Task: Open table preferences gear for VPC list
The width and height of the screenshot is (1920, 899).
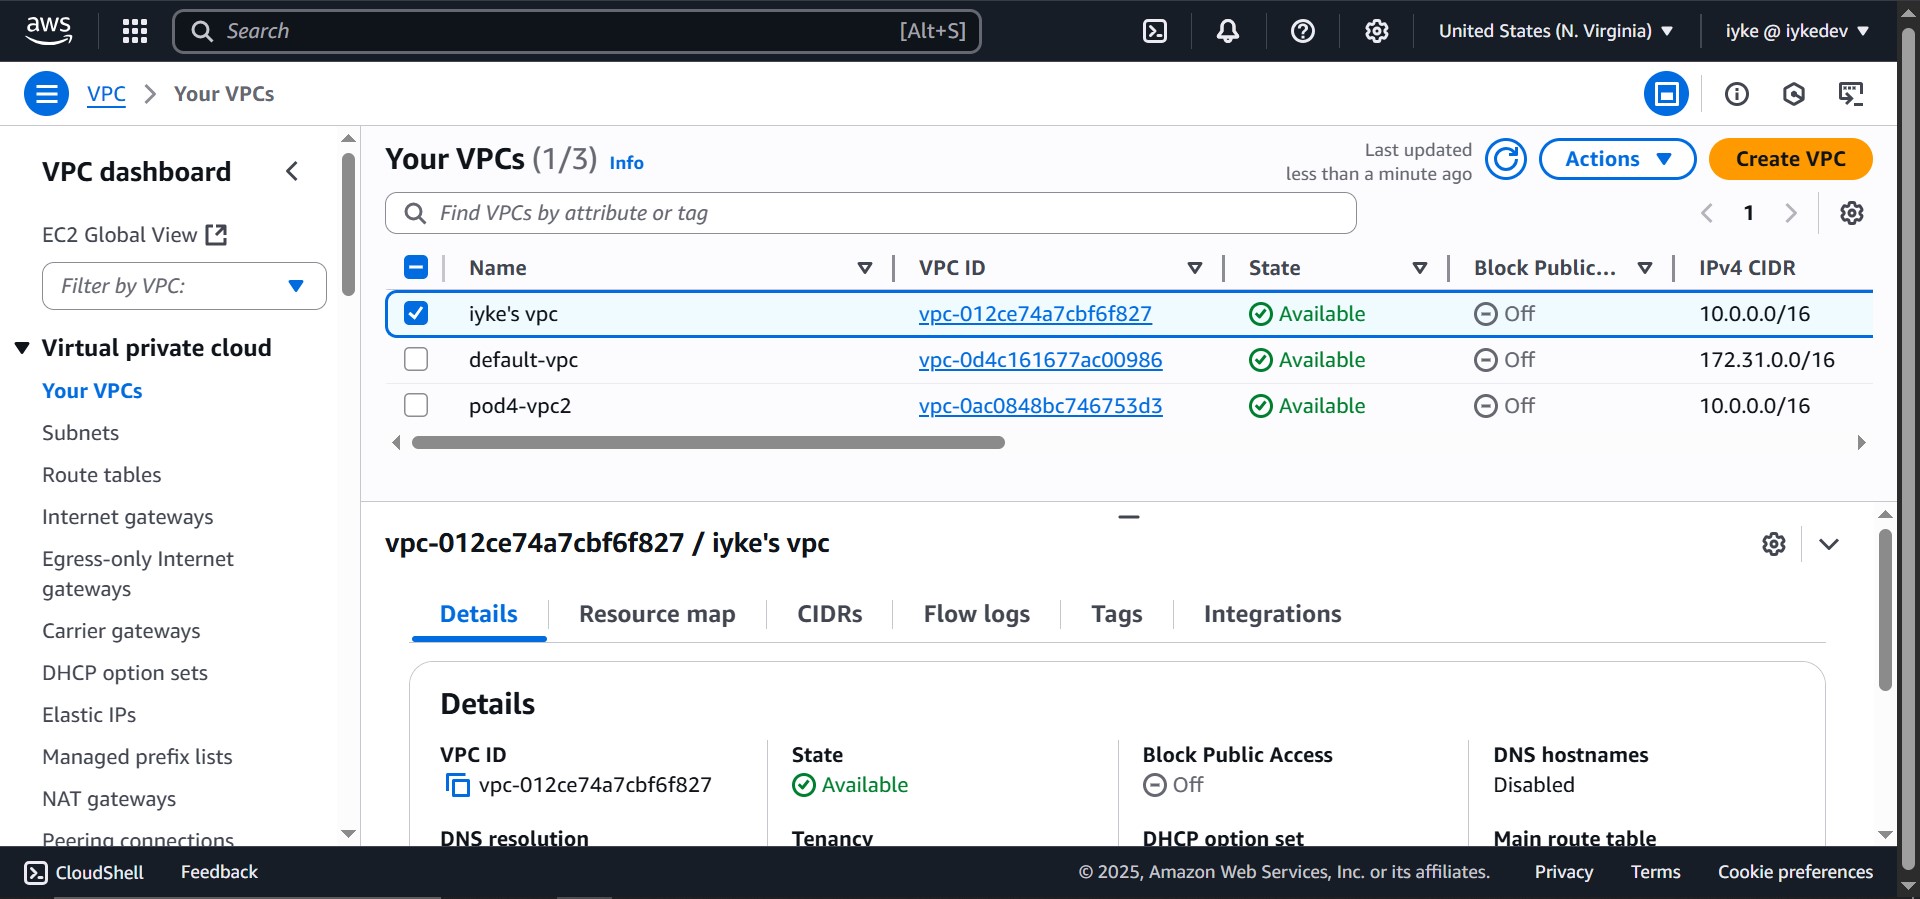Action: (x=1851, y=213)
